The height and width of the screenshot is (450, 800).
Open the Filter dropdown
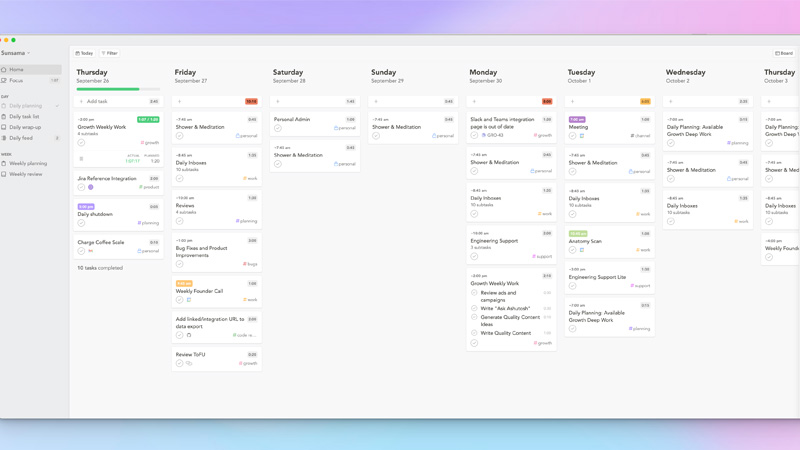click(110, 53)
